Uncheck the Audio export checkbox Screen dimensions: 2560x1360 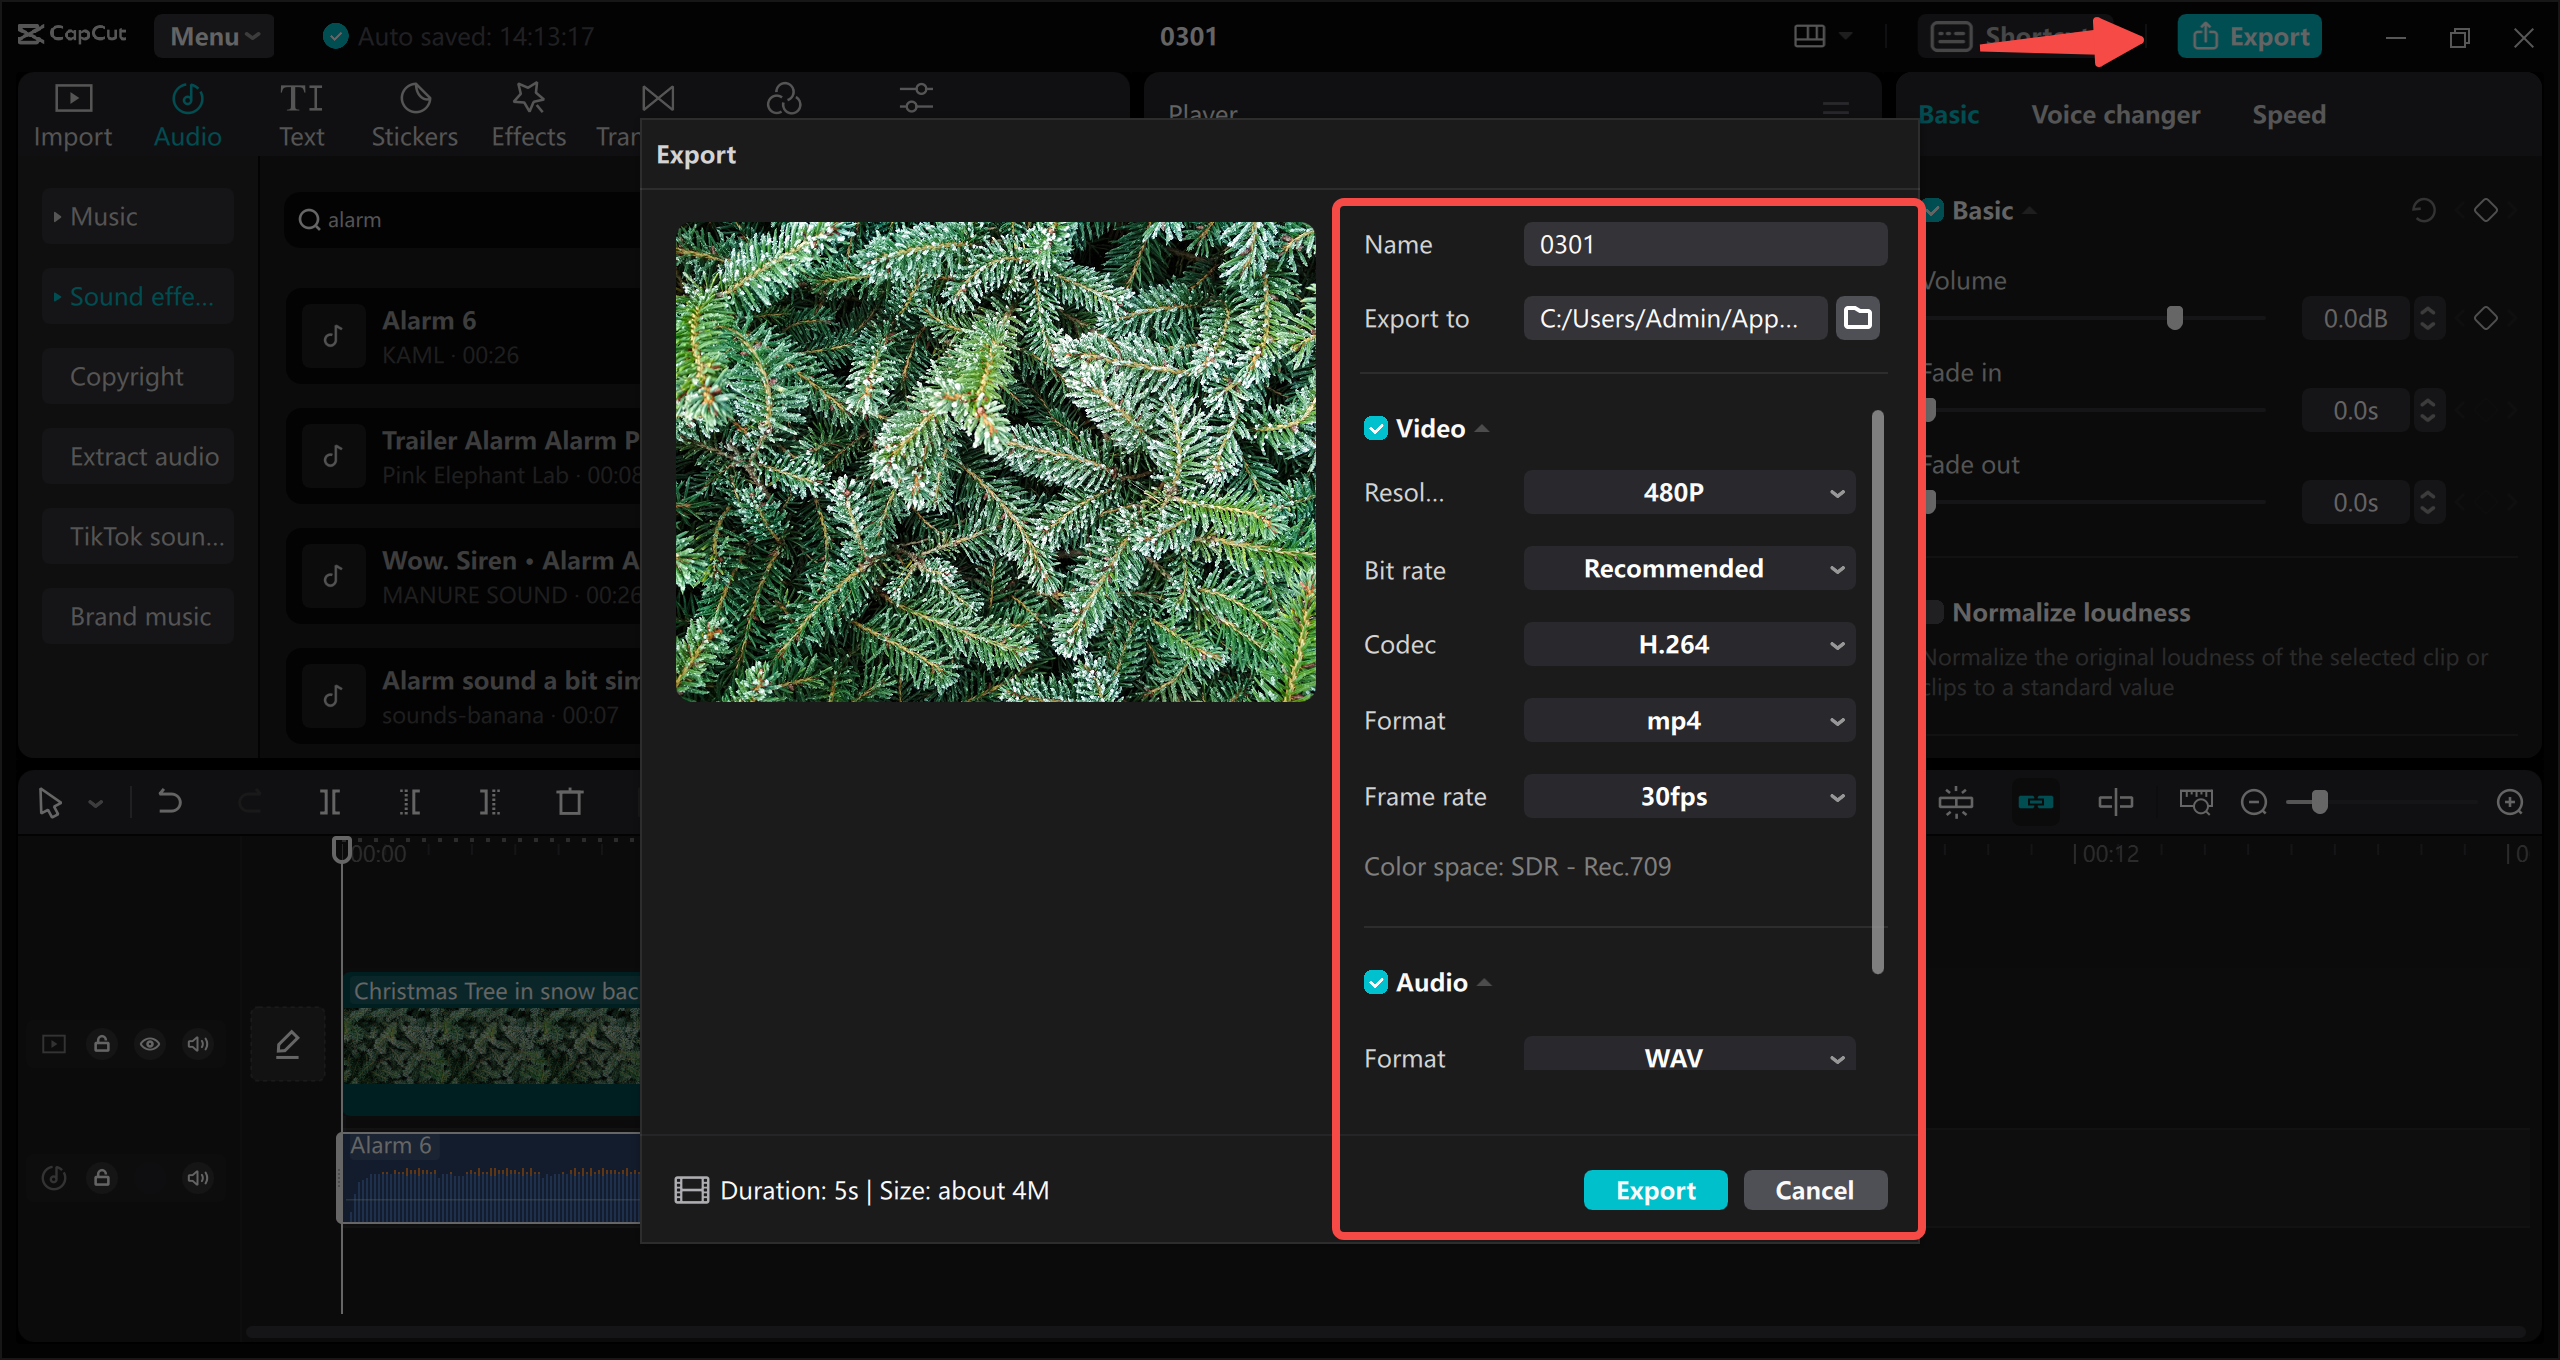(x=1376, y=981)
